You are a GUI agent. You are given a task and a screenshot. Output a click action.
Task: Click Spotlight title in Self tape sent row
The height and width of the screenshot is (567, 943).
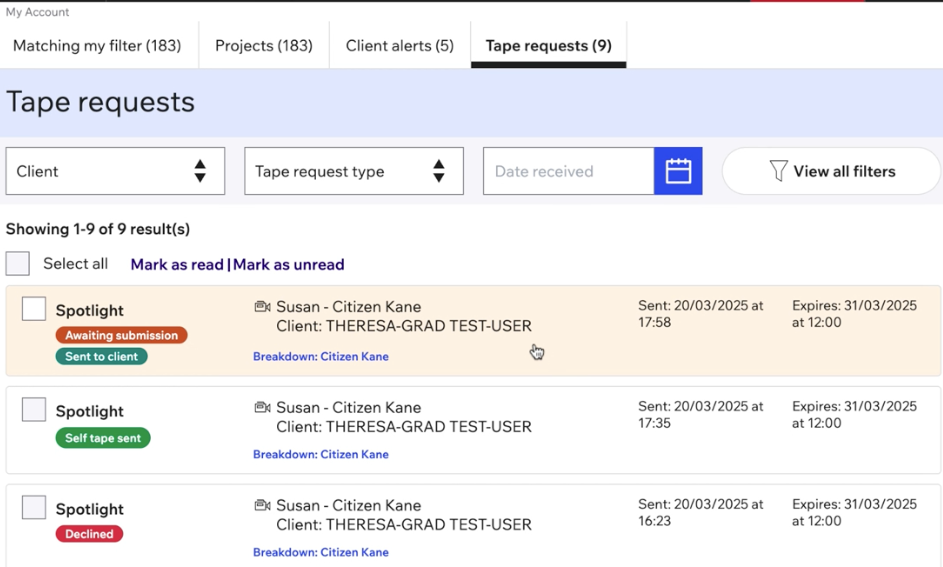point(90,411)
